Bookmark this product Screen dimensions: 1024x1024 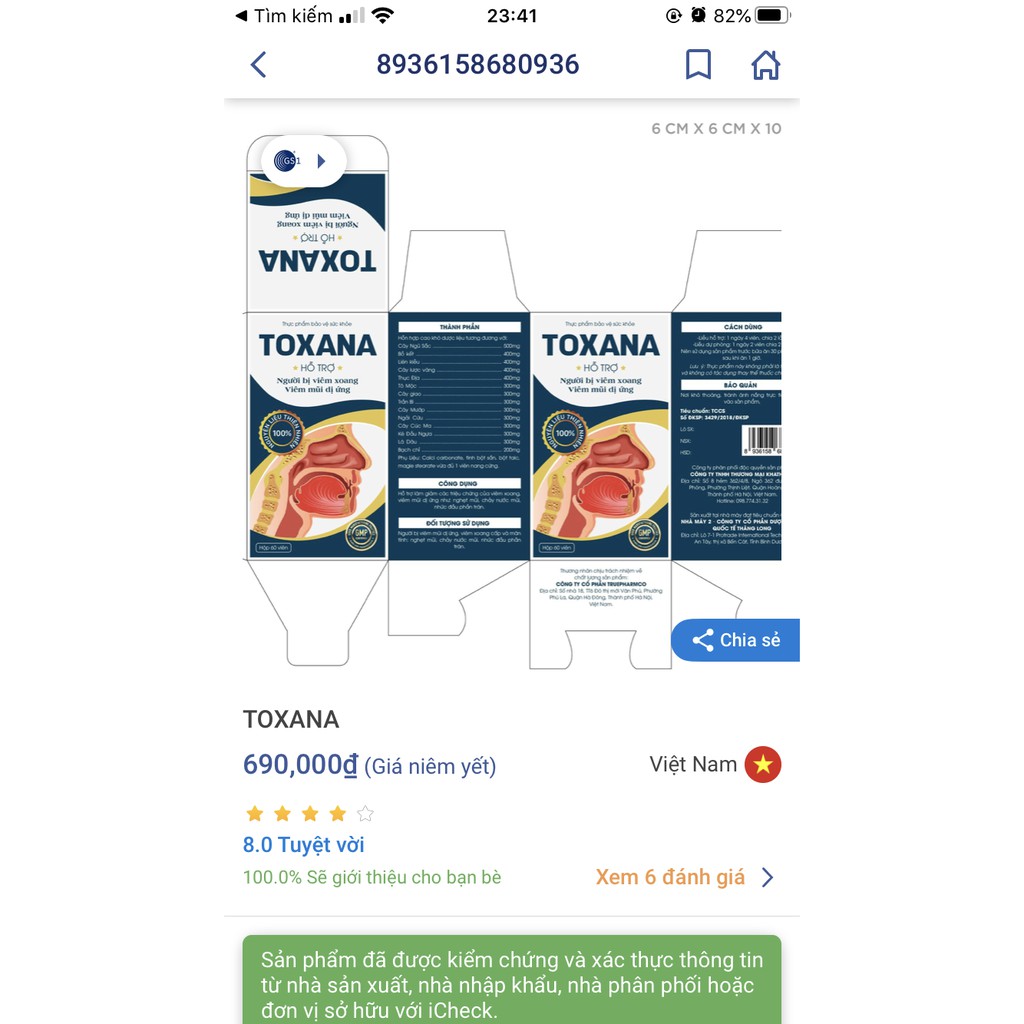[698, 64]
